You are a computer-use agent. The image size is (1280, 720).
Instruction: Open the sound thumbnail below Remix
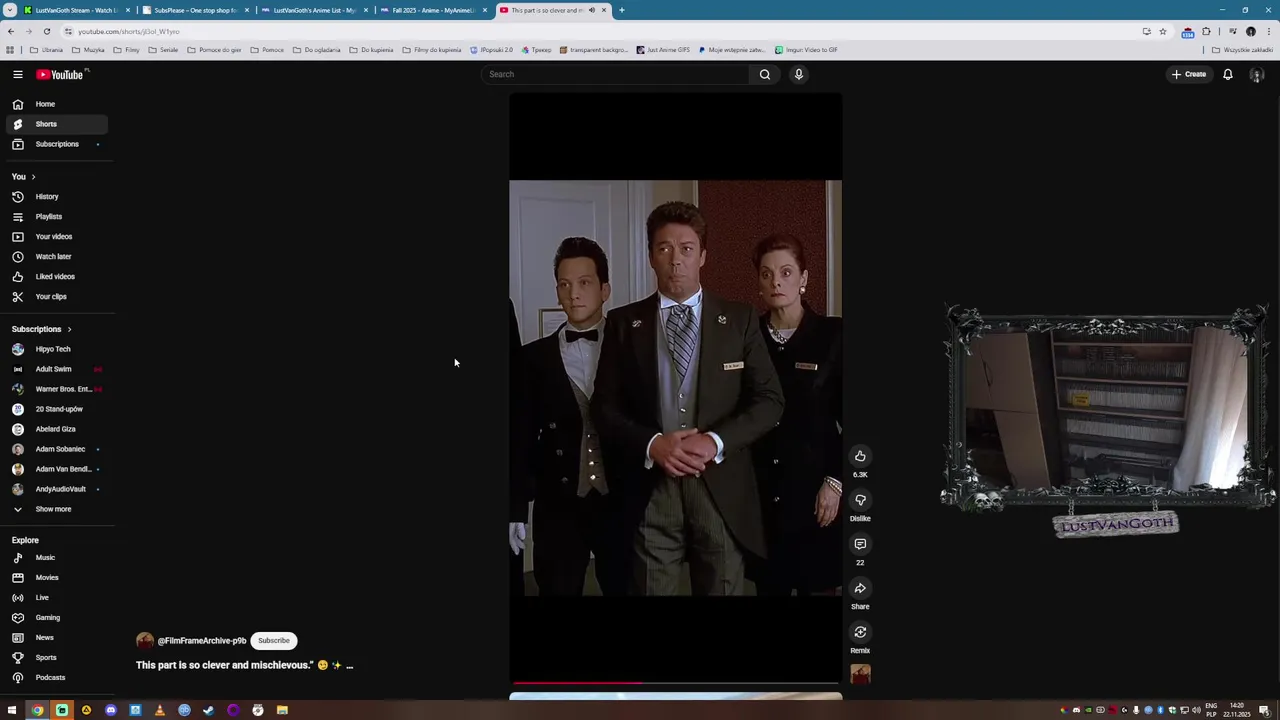860,674
